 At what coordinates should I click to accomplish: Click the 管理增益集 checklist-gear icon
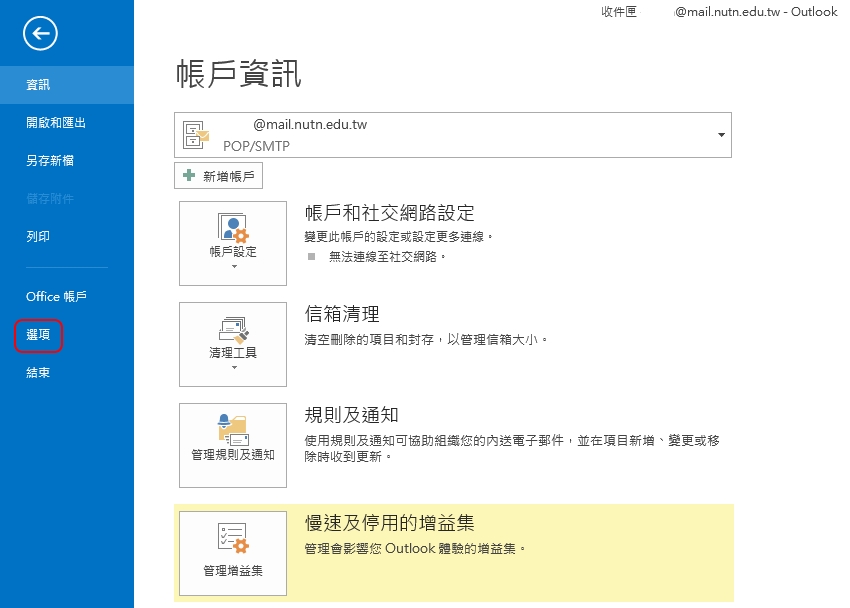point(233,538)
